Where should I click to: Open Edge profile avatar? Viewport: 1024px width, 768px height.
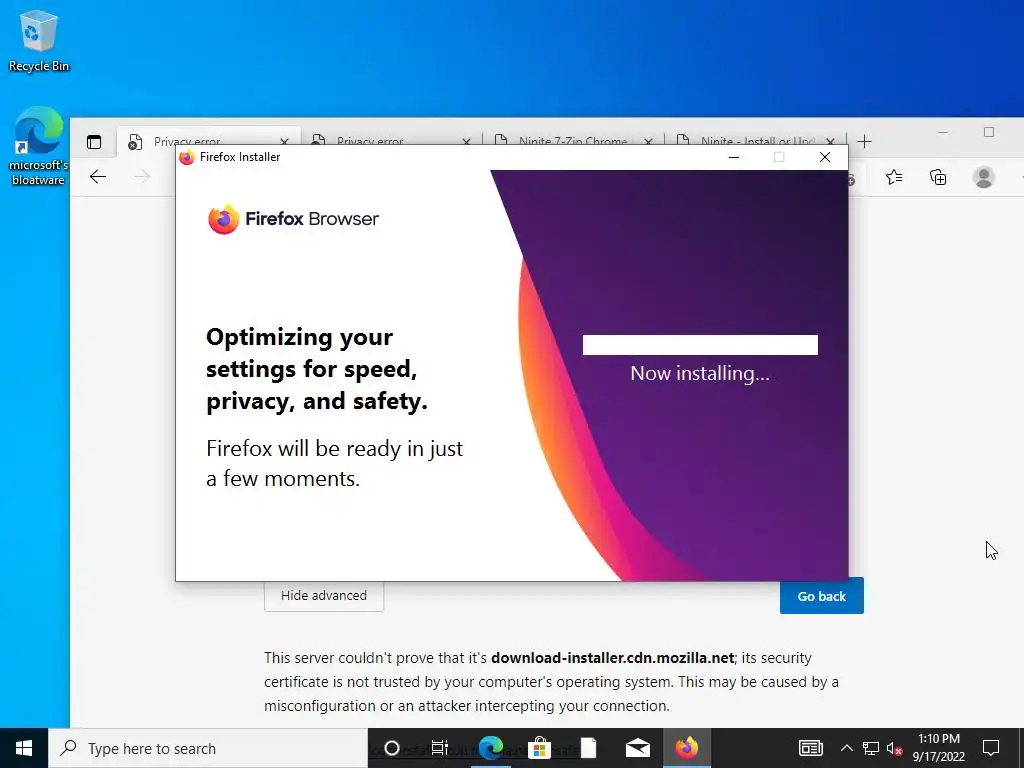tap(984, 177)
